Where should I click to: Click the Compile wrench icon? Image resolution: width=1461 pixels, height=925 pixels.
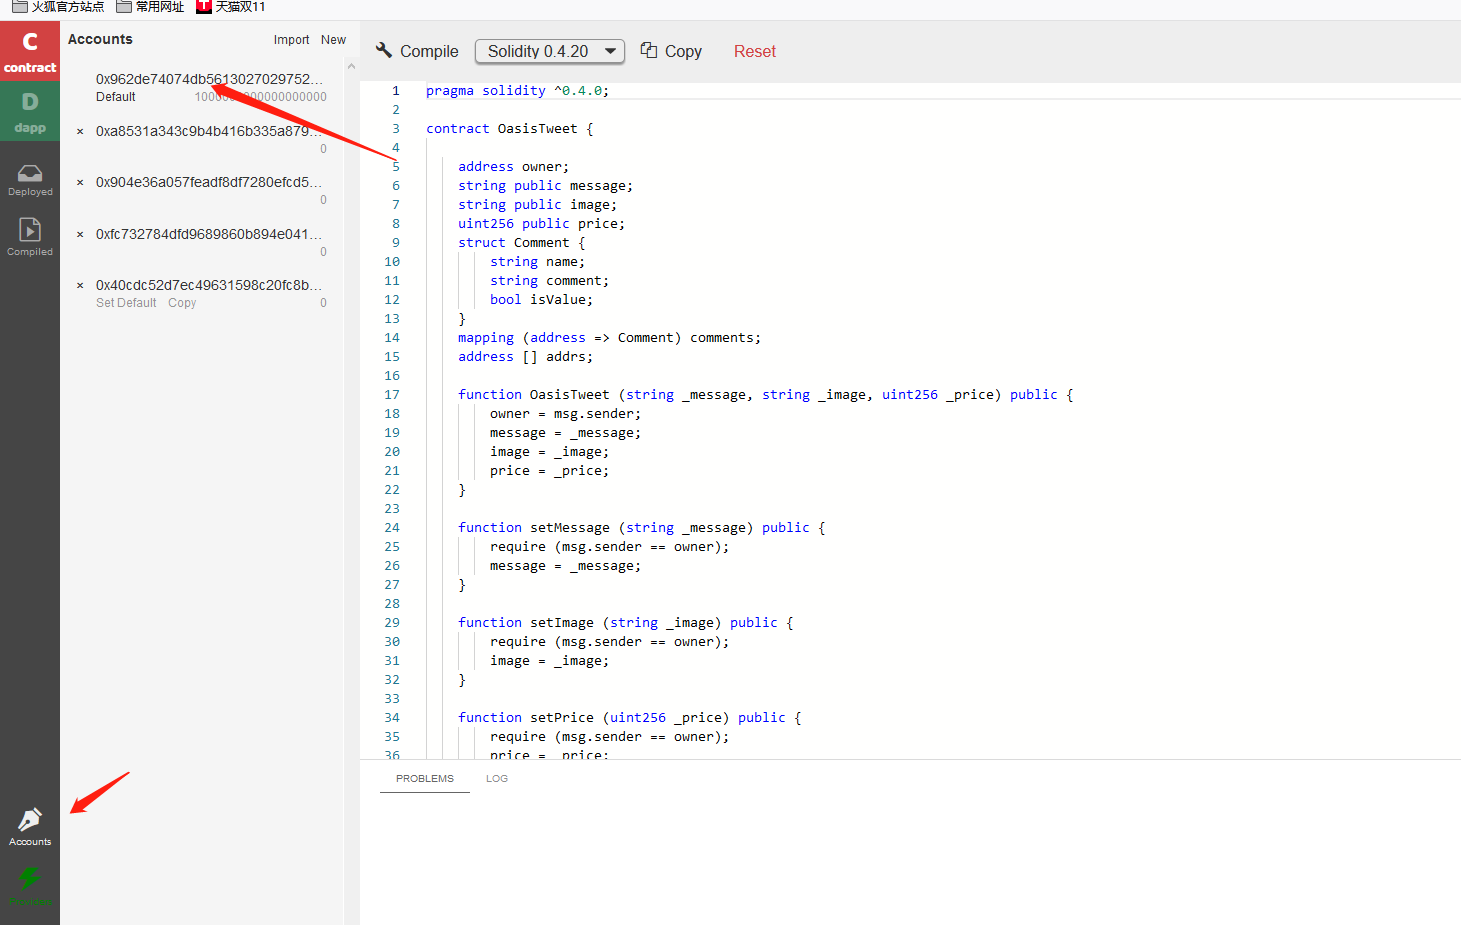click(384, 50)
